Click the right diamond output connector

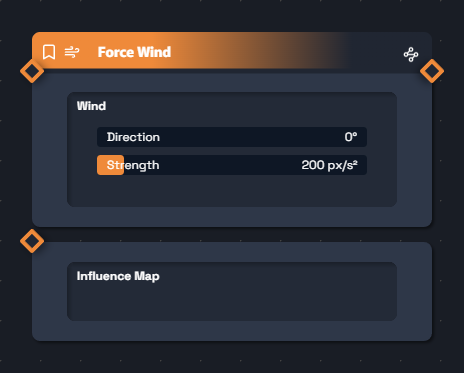pos(432,71)
